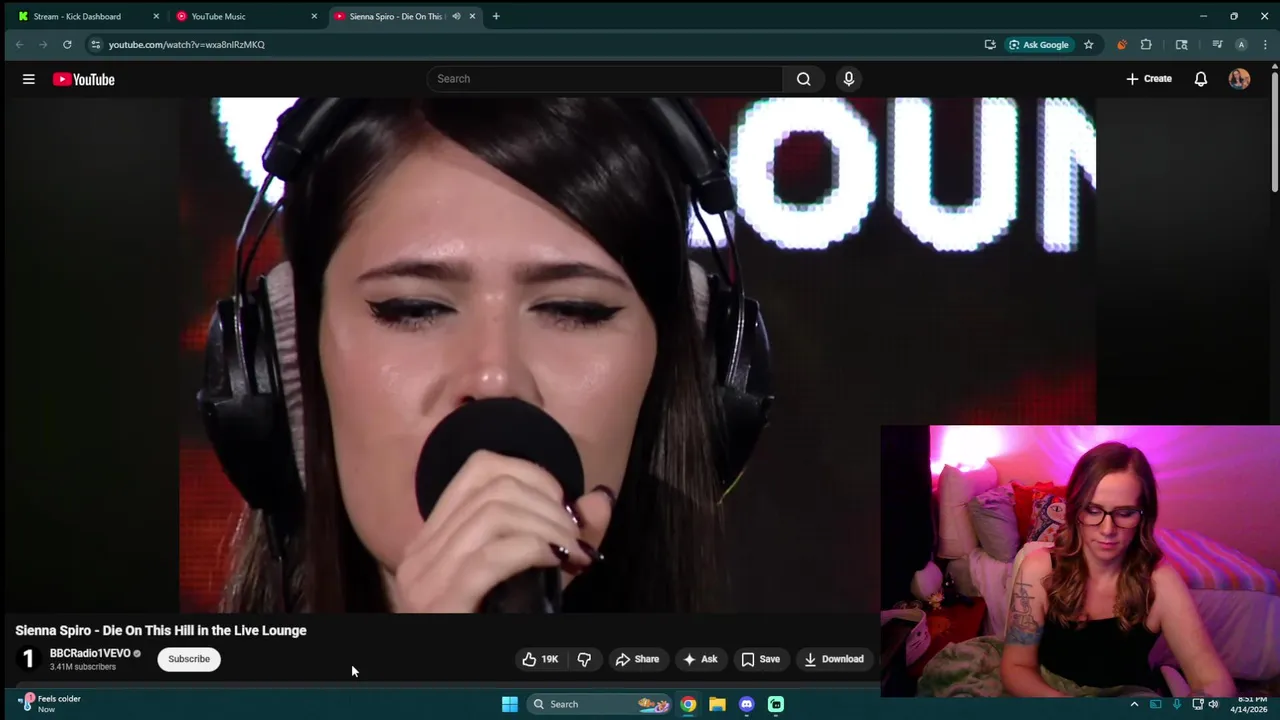The image size is (1280, 720).
Task: Subscribe to BBCRadio1VEVO
Action: click(189, 659)
